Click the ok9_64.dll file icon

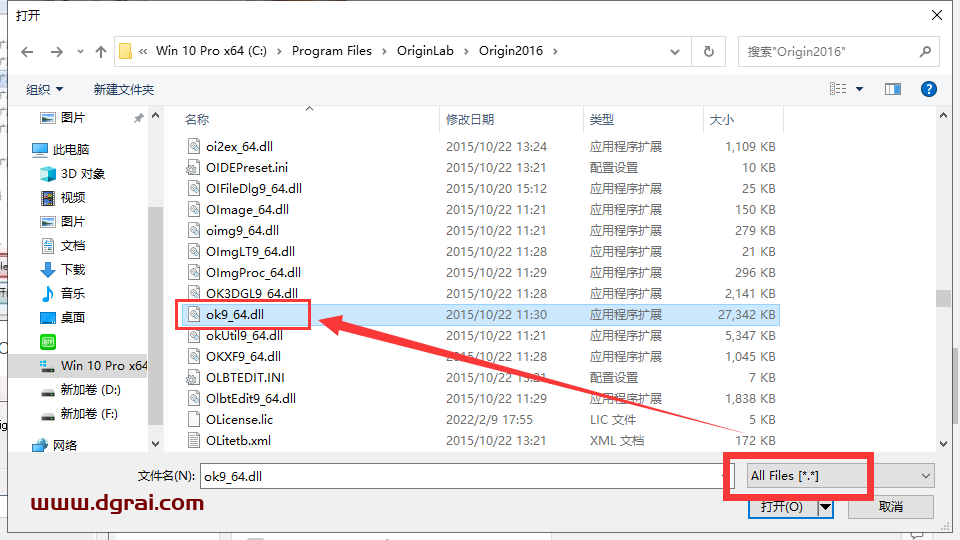194,315
